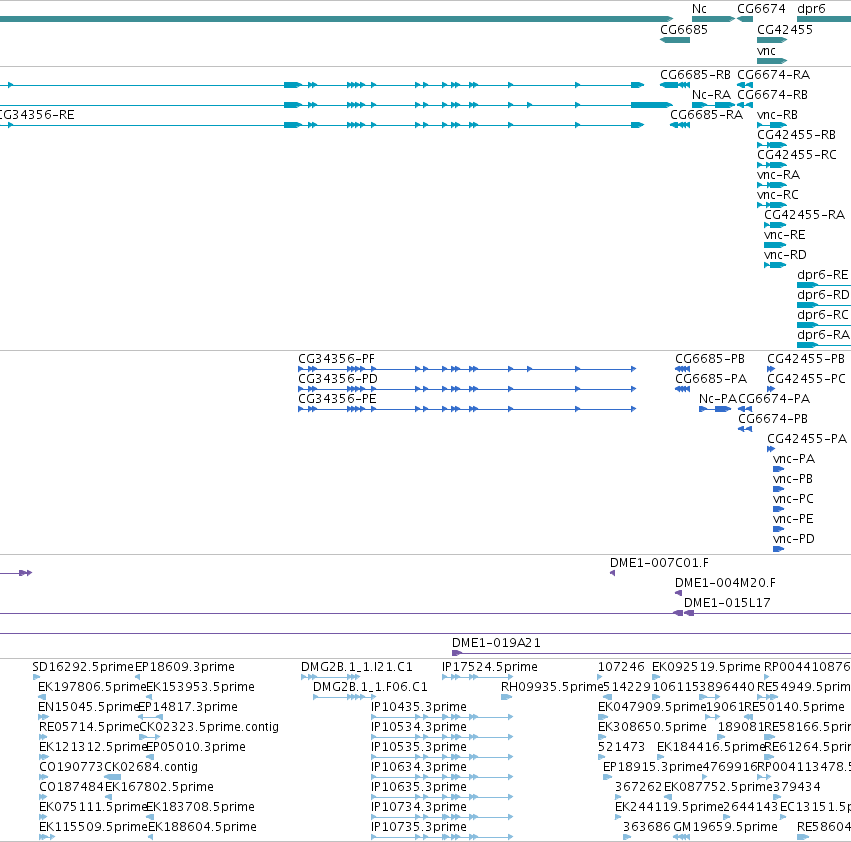Select the vnc-PB protein label
851x842 pixels.
pos(792,479)
